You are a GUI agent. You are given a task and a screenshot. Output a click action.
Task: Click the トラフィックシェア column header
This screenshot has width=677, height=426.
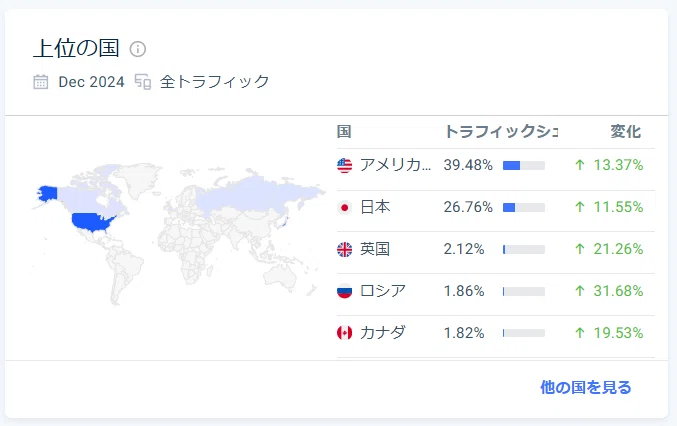[x=501, y=132]
